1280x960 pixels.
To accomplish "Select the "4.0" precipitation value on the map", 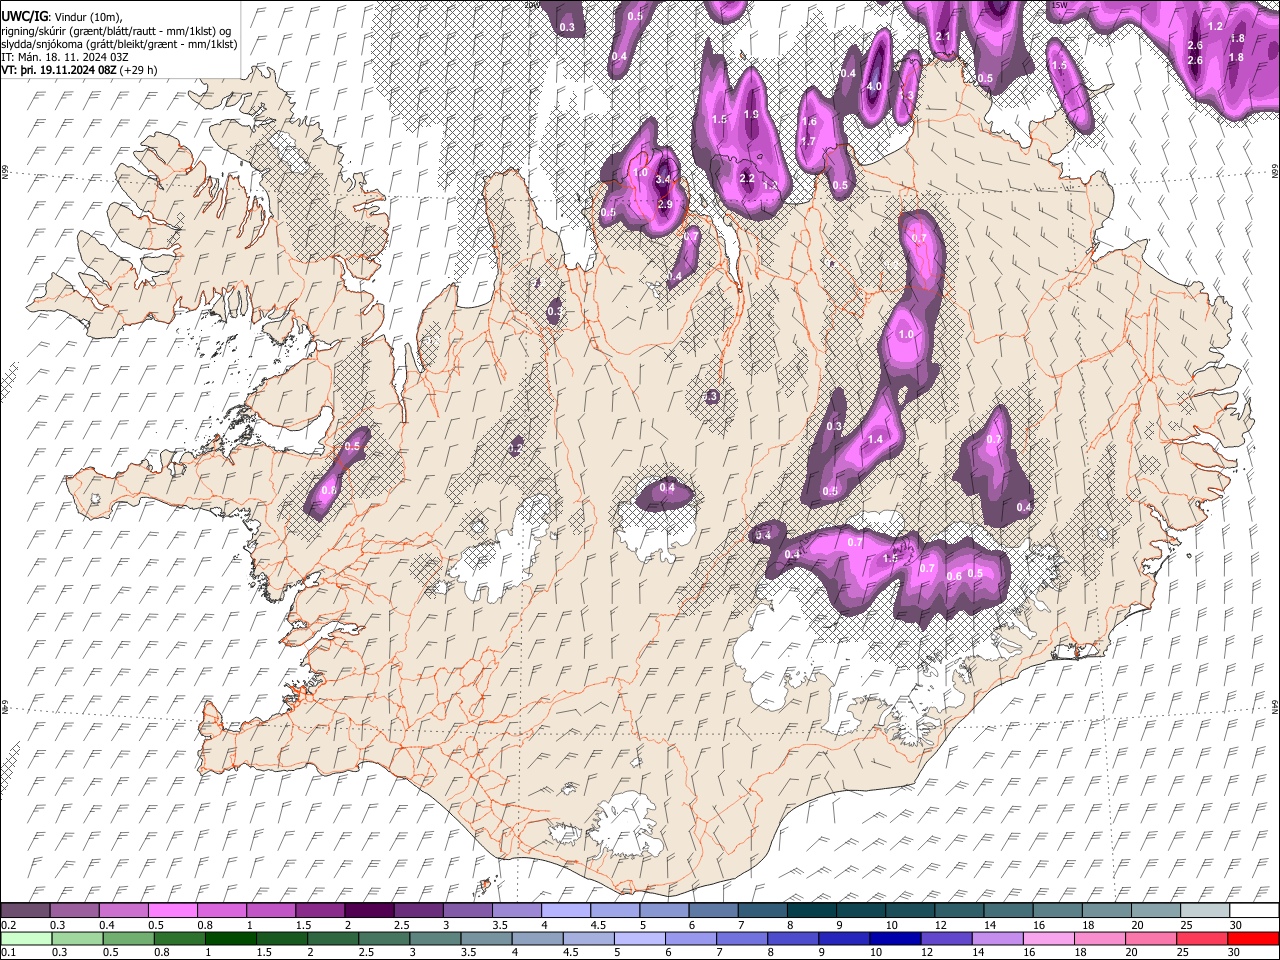I will click(x=874, y=87).
